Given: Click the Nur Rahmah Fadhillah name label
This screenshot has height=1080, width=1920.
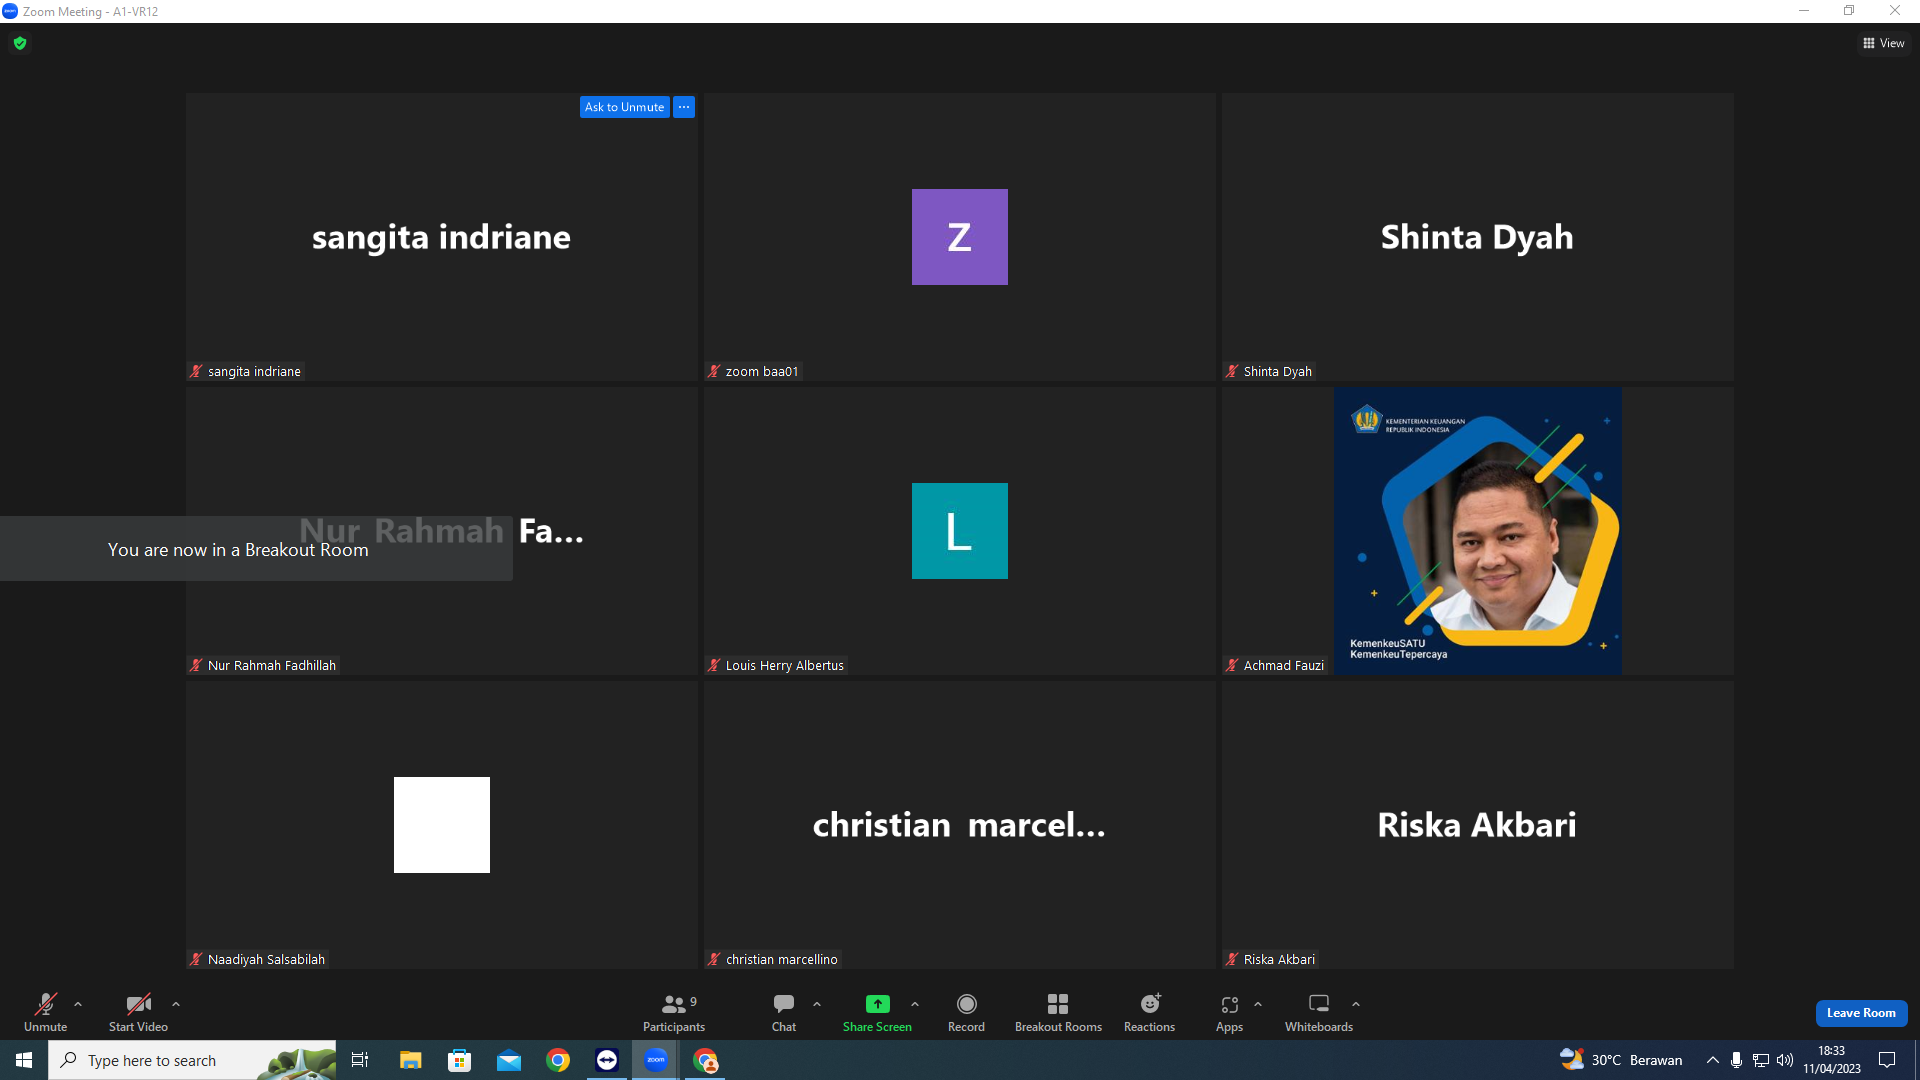Looking at the screenshot, I should 271,665.
